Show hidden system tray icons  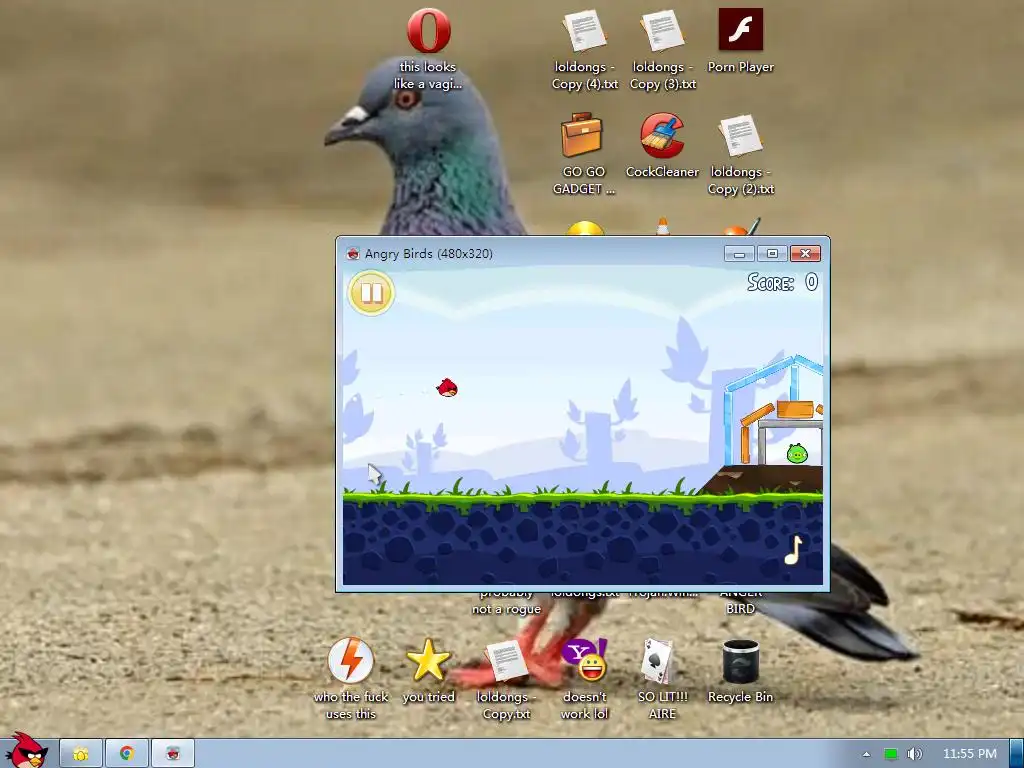[x=867, y=754]
